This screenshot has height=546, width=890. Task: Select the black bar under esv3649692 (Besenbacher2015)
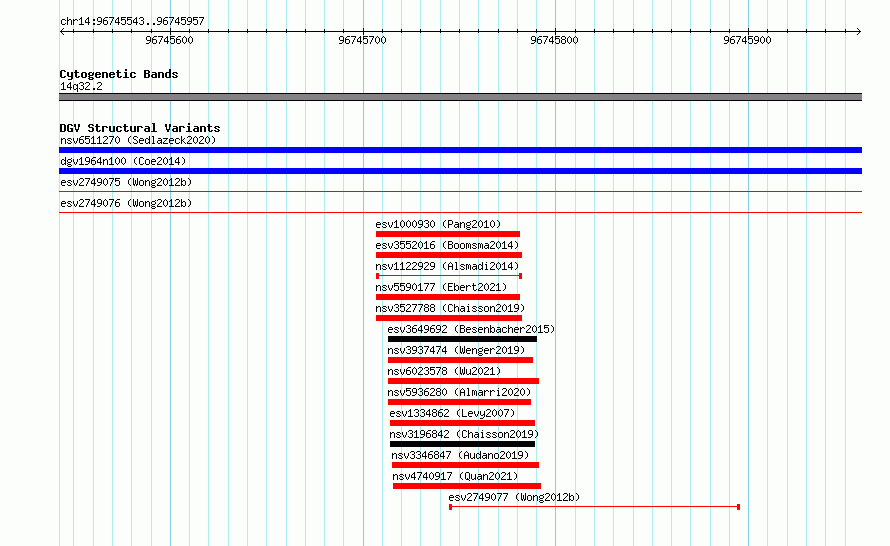click(462, 339)
